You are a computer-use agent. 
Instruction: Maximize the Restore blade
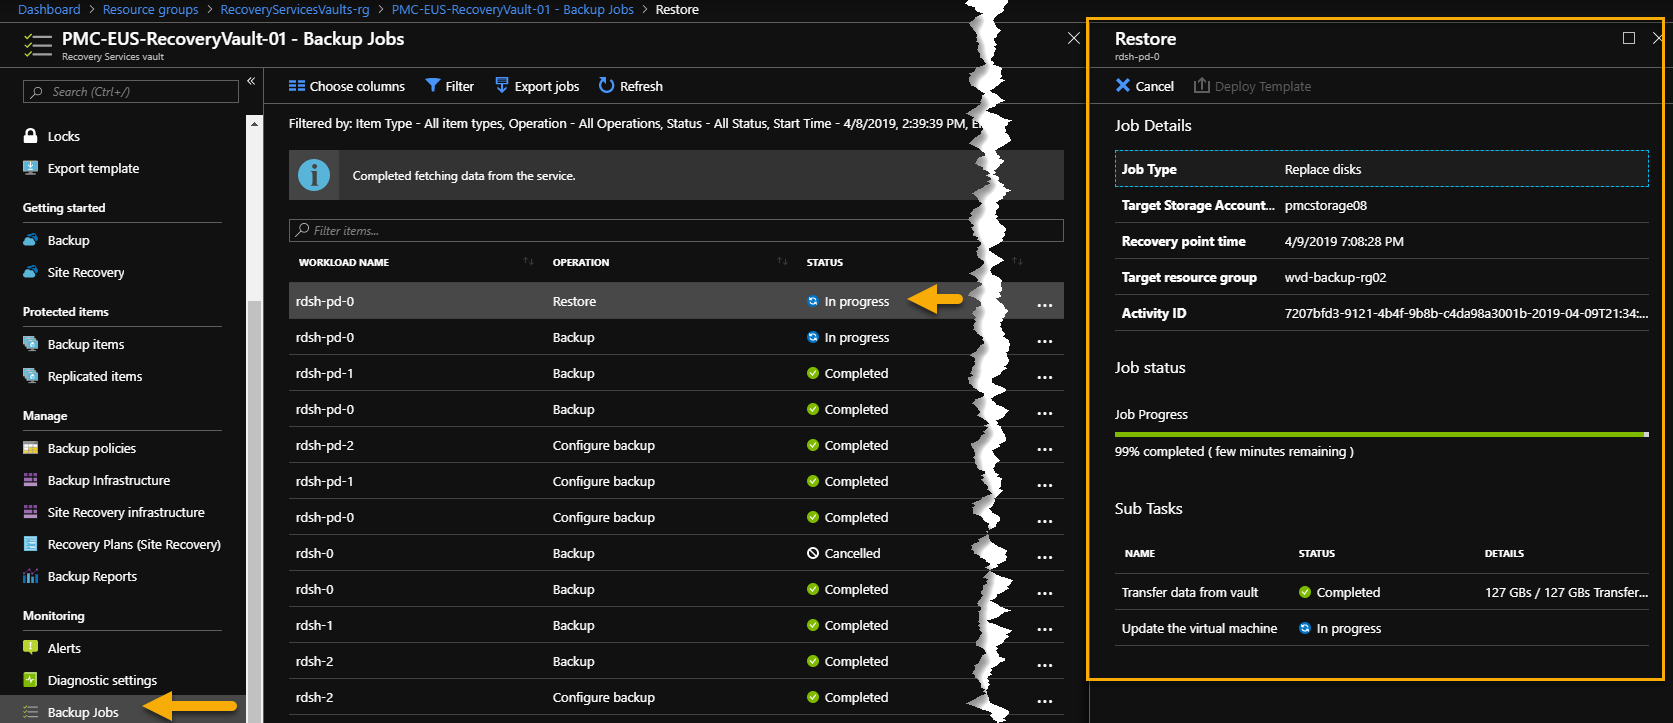point(1629,38)
